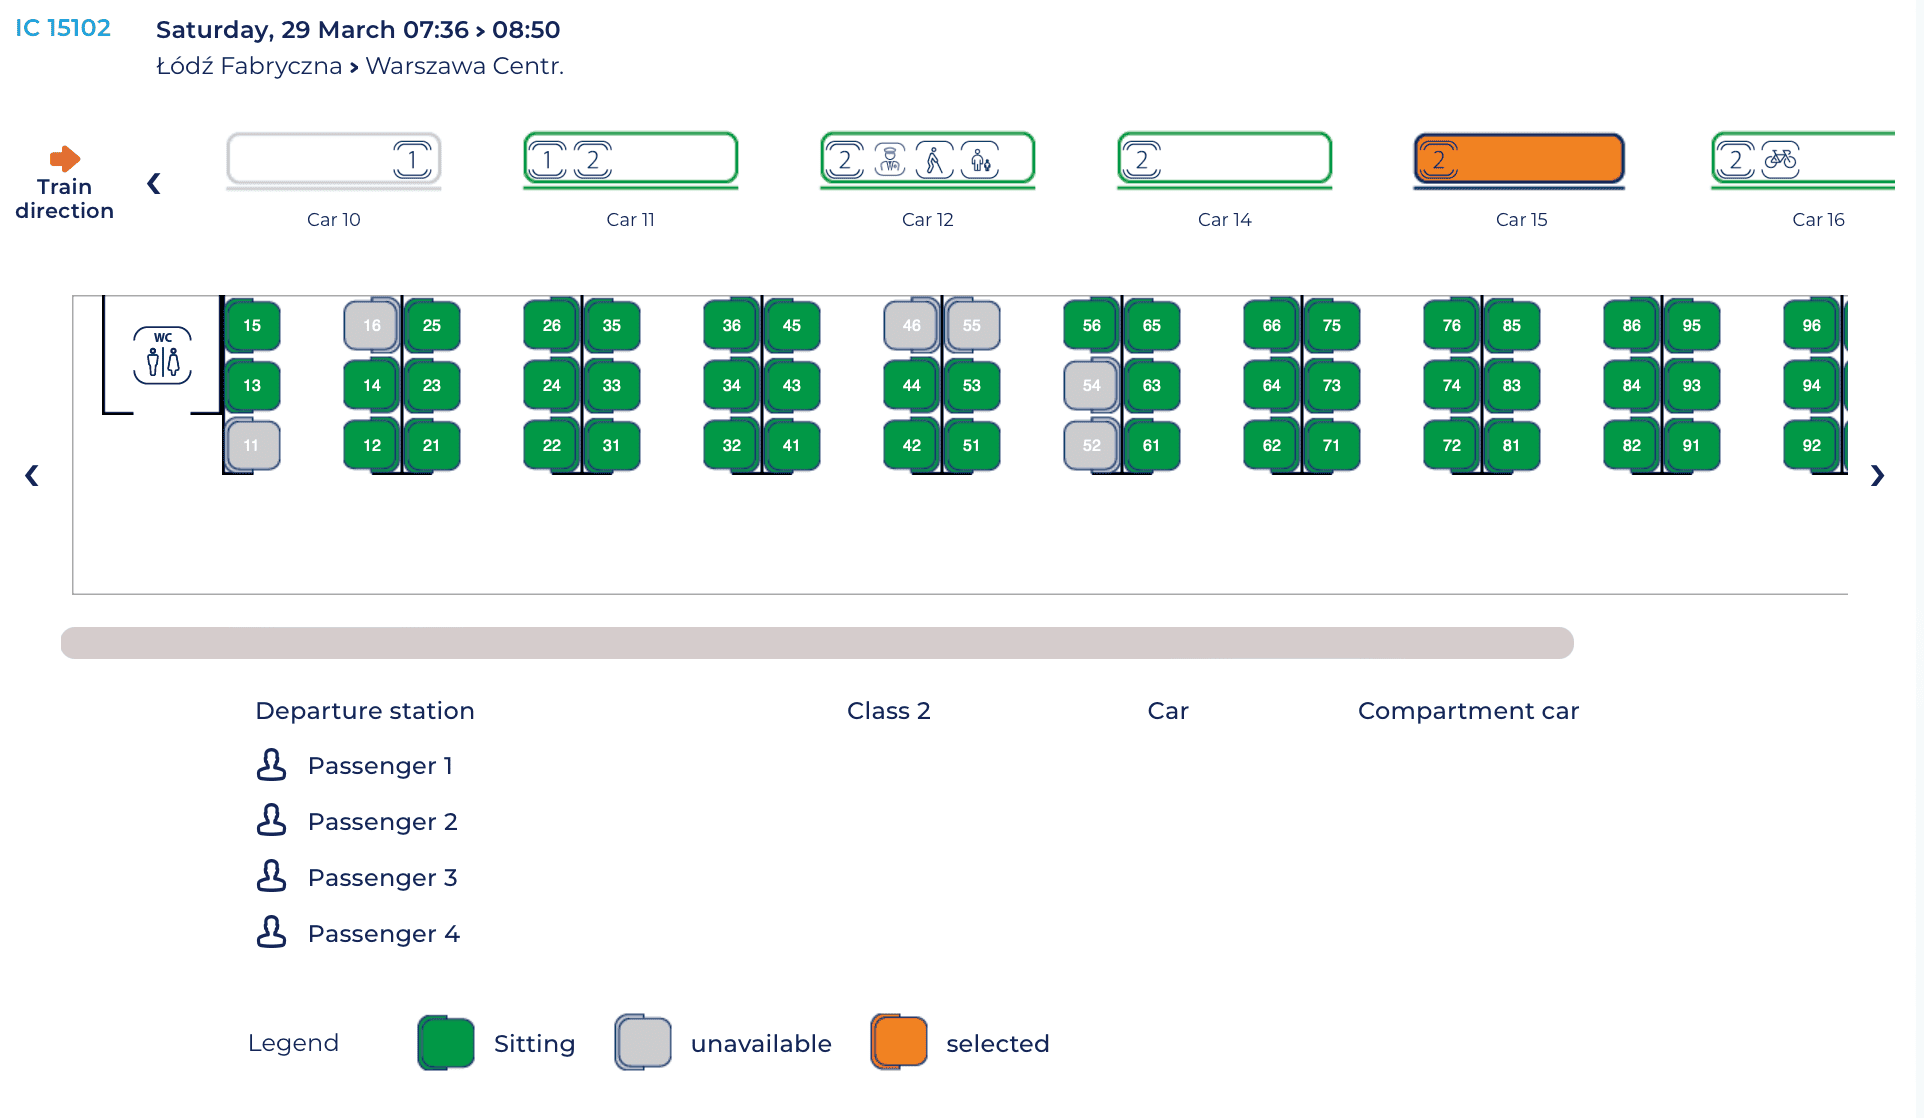The width and height of the screenshot is (1924, 1118).
Task: Click the Passenger 4 label
Action: (x=383, y=933)
